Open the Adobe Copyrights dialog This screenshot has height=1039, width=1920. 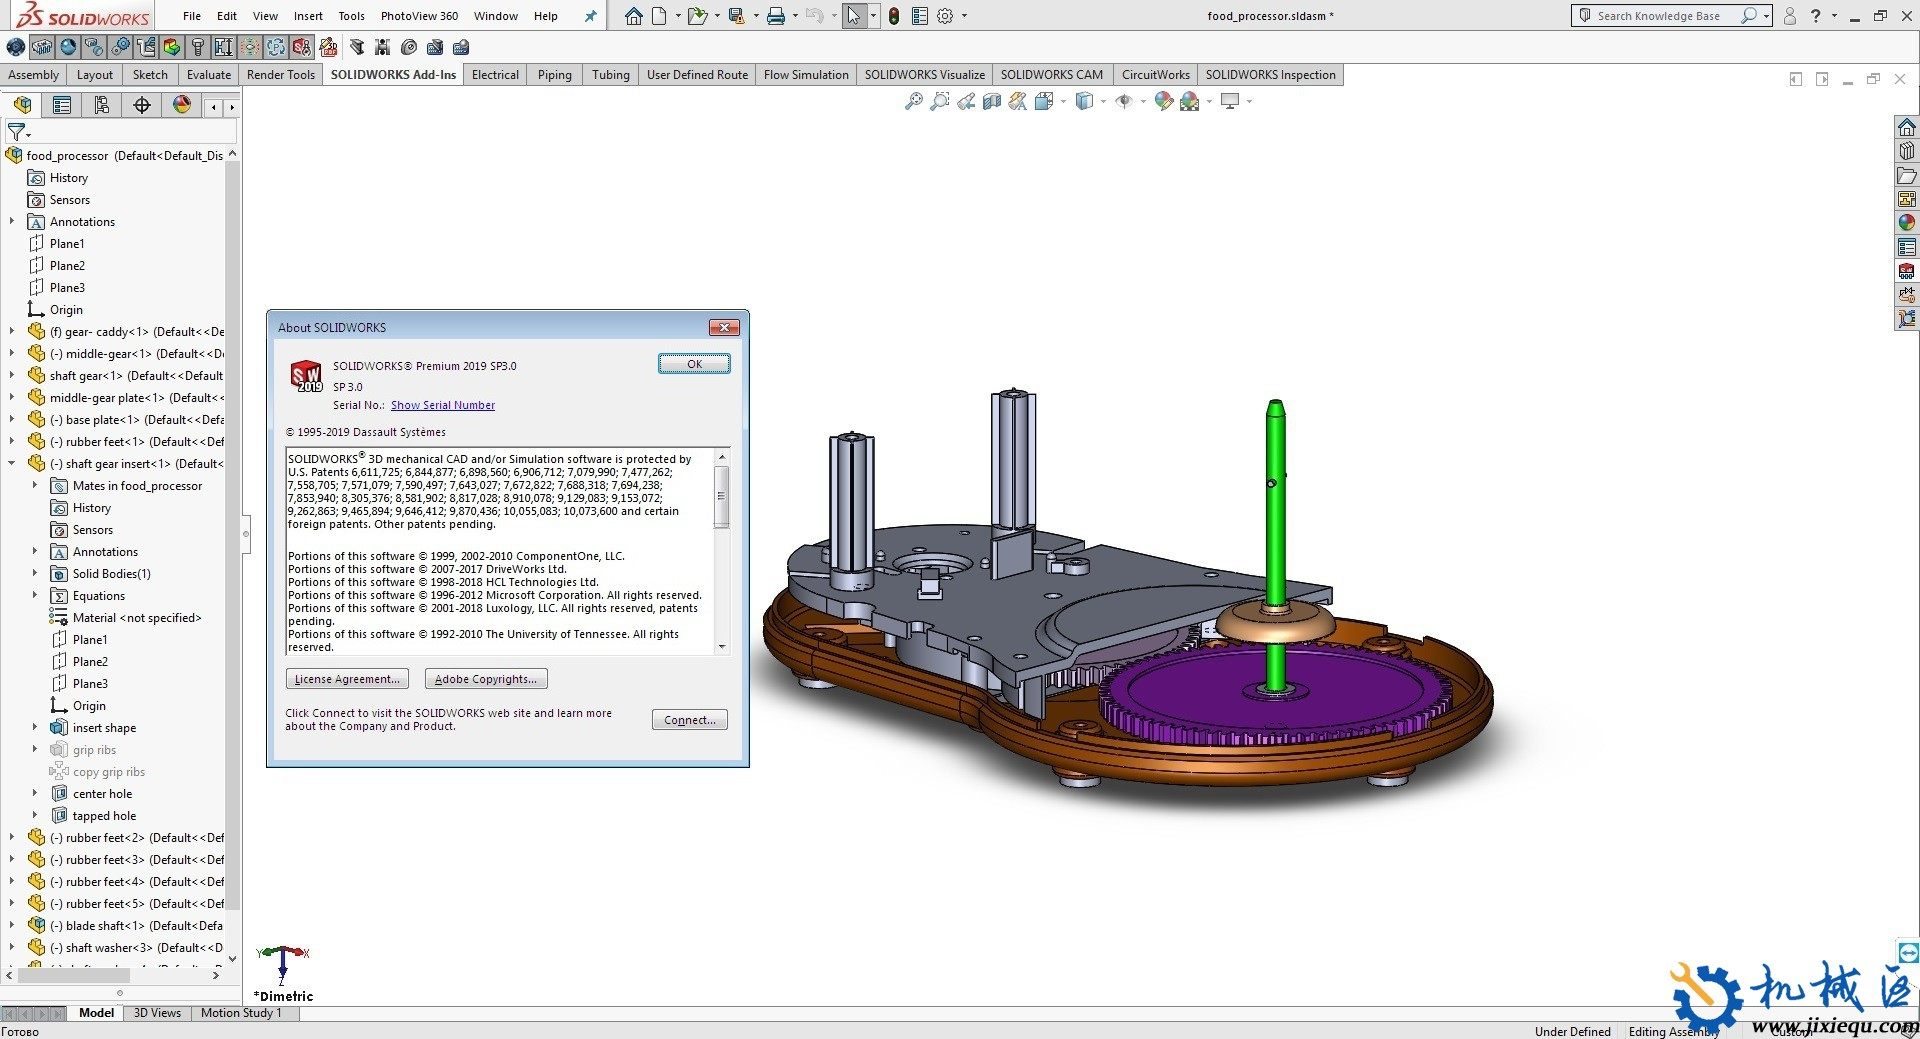coord(485,678)
